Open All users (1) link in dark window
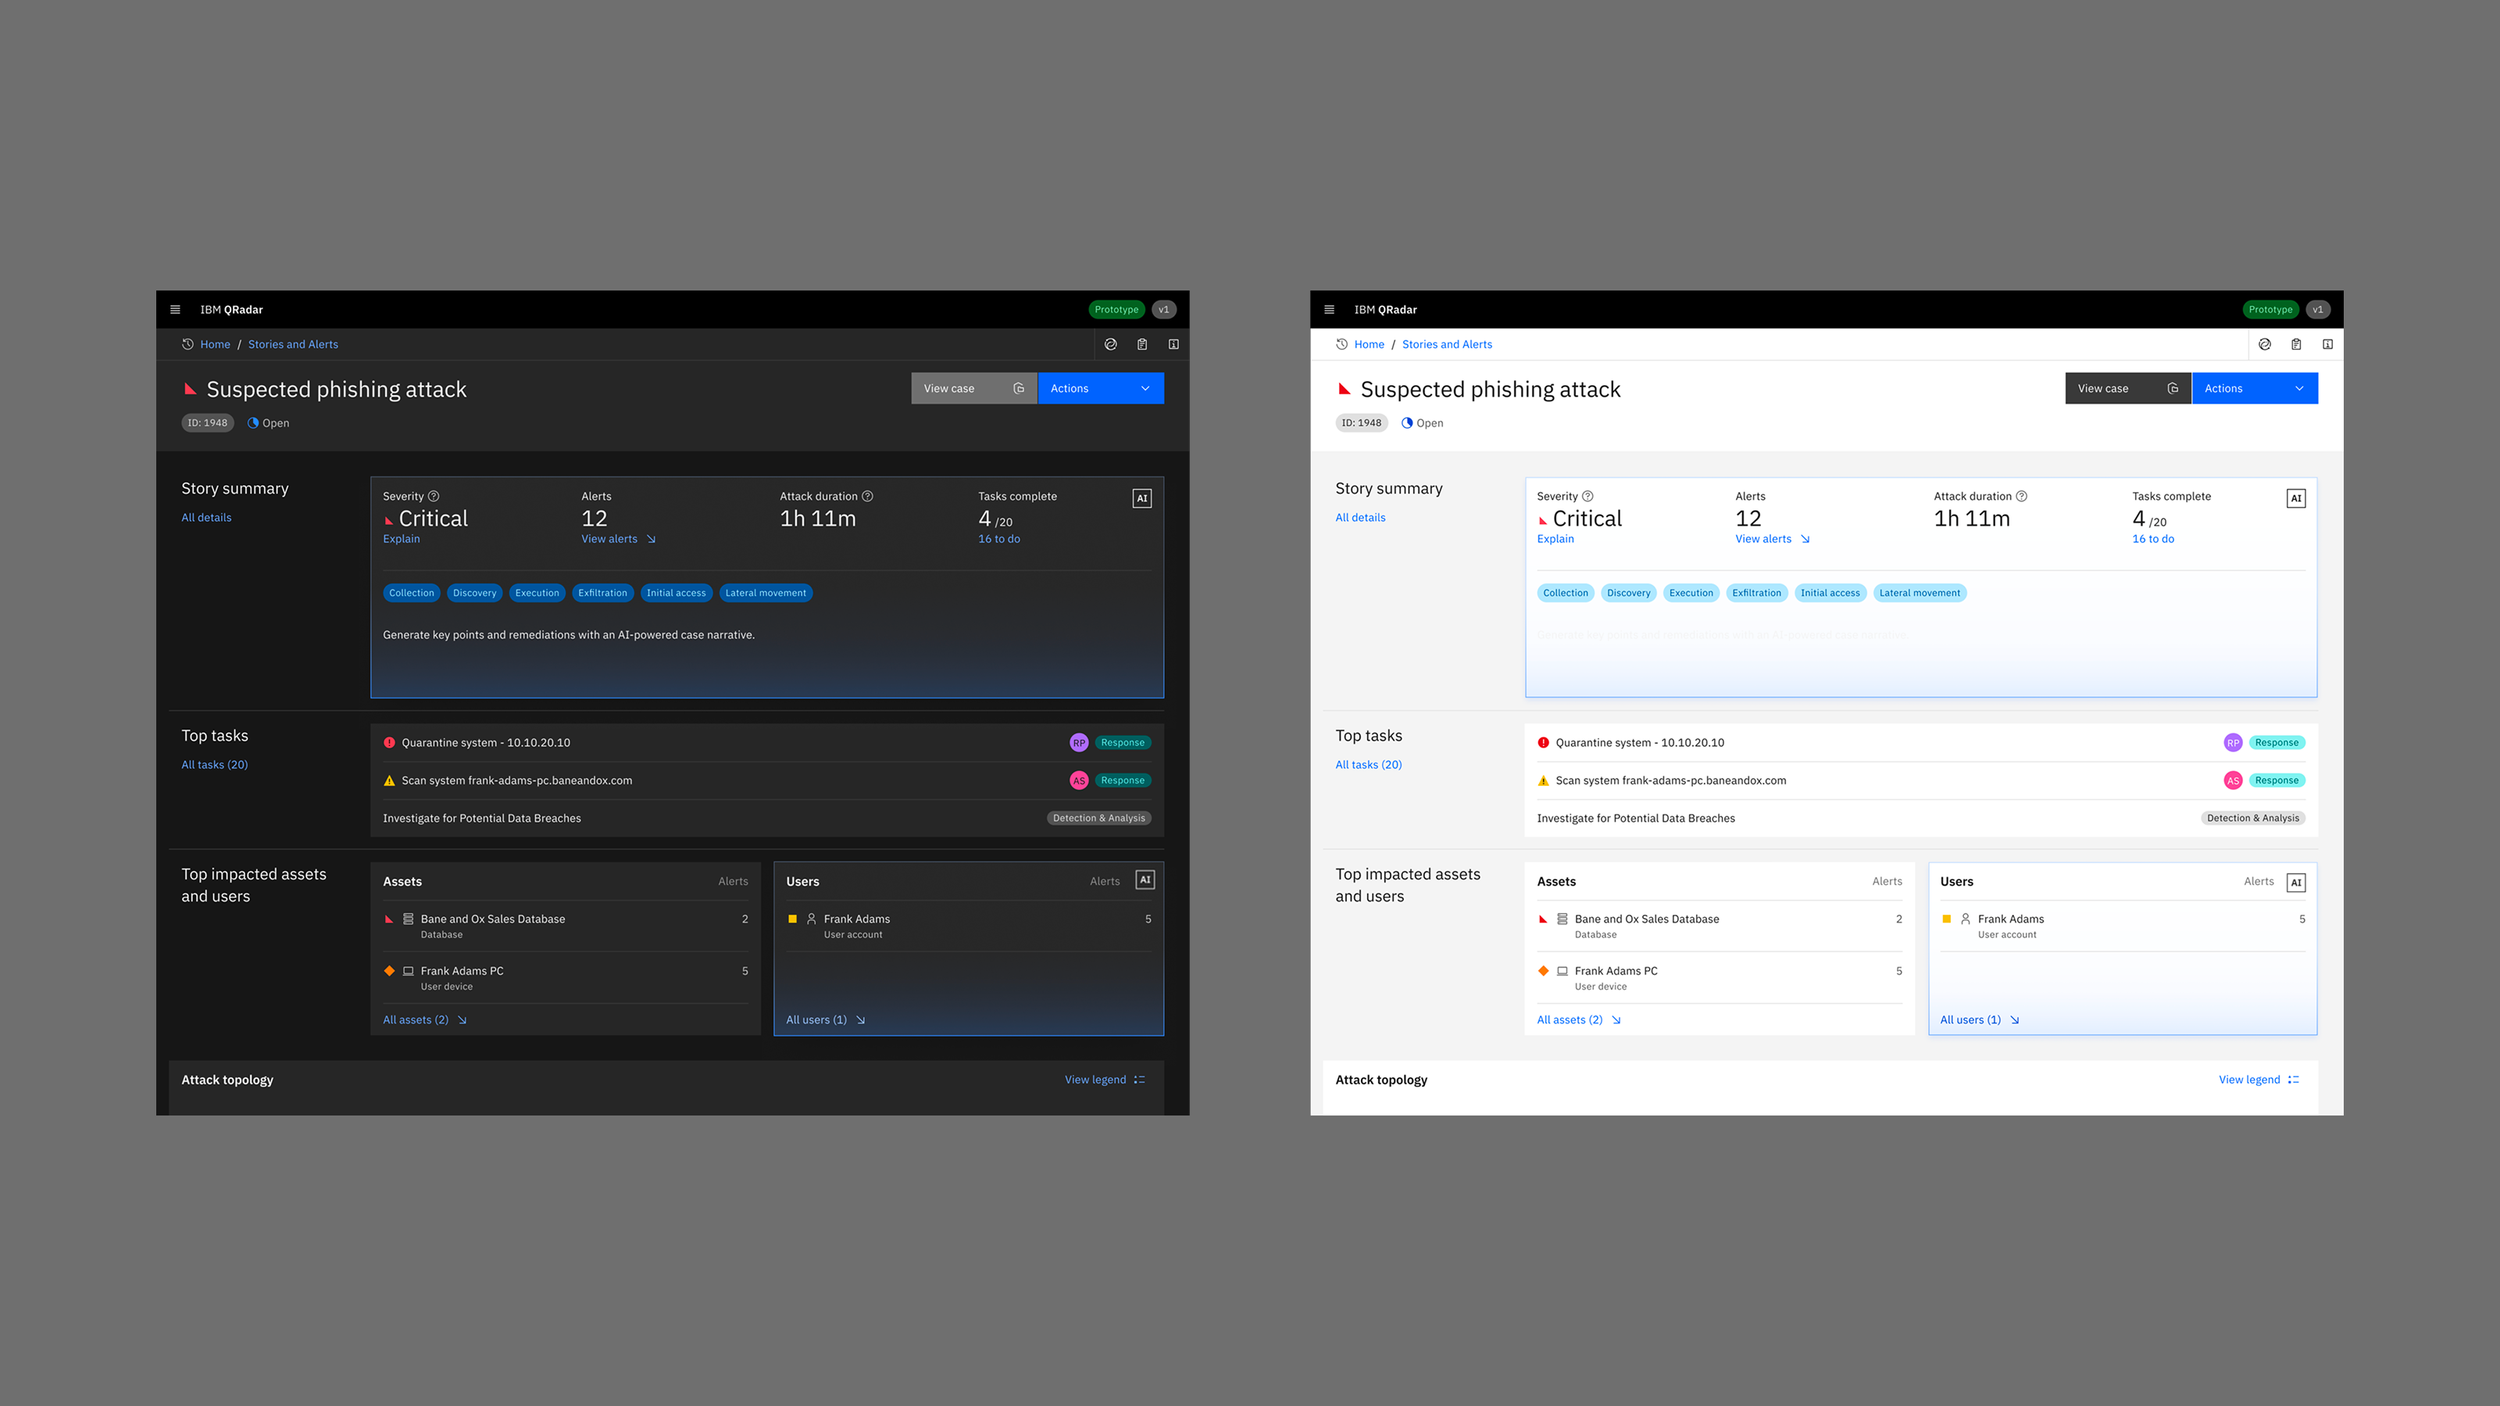The image size is (2500, 1406). tap(826, 1020)
